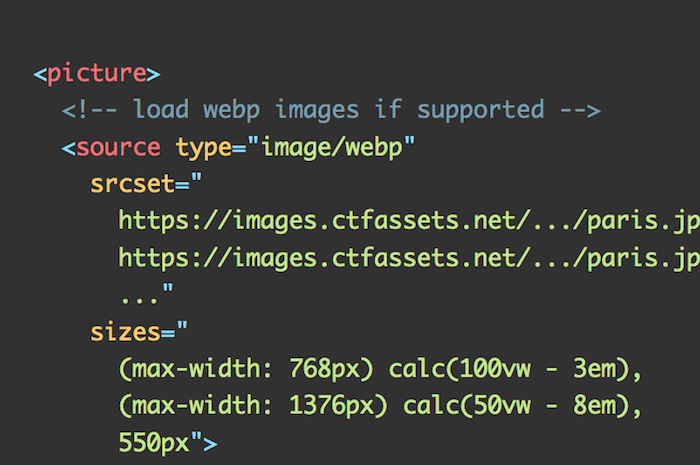Click the type attribute name
This screenshot has width=700, height=465.
[x=204, y=148]
